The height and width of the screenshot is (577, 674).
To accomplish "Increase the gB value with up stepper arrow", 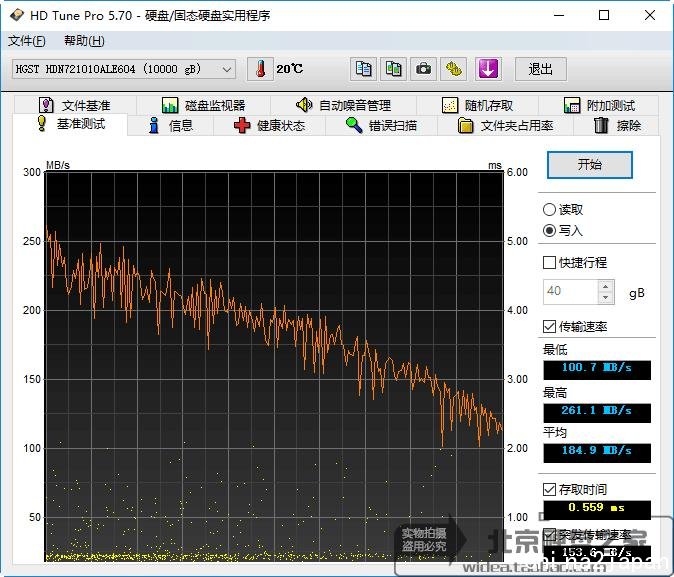I will (606, 286).
